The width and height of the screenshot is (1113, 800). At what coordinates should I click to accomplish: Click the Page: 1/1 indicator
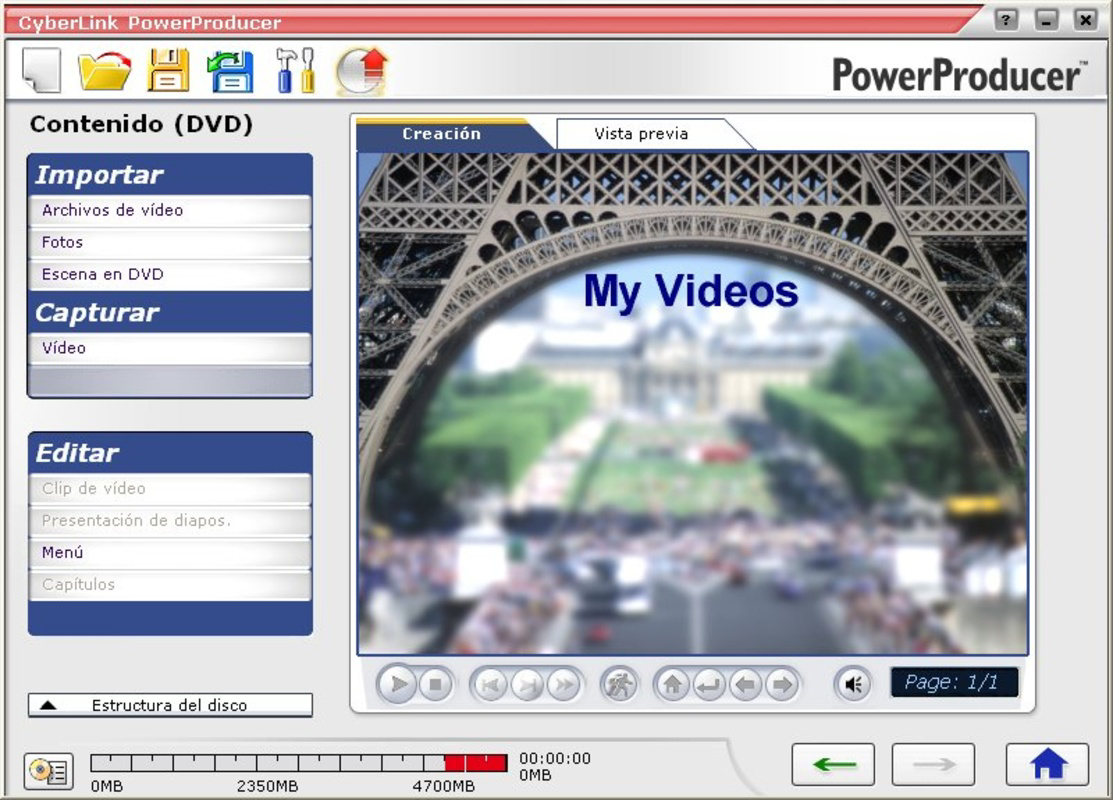pyautogui.click(x=954, y=682)
